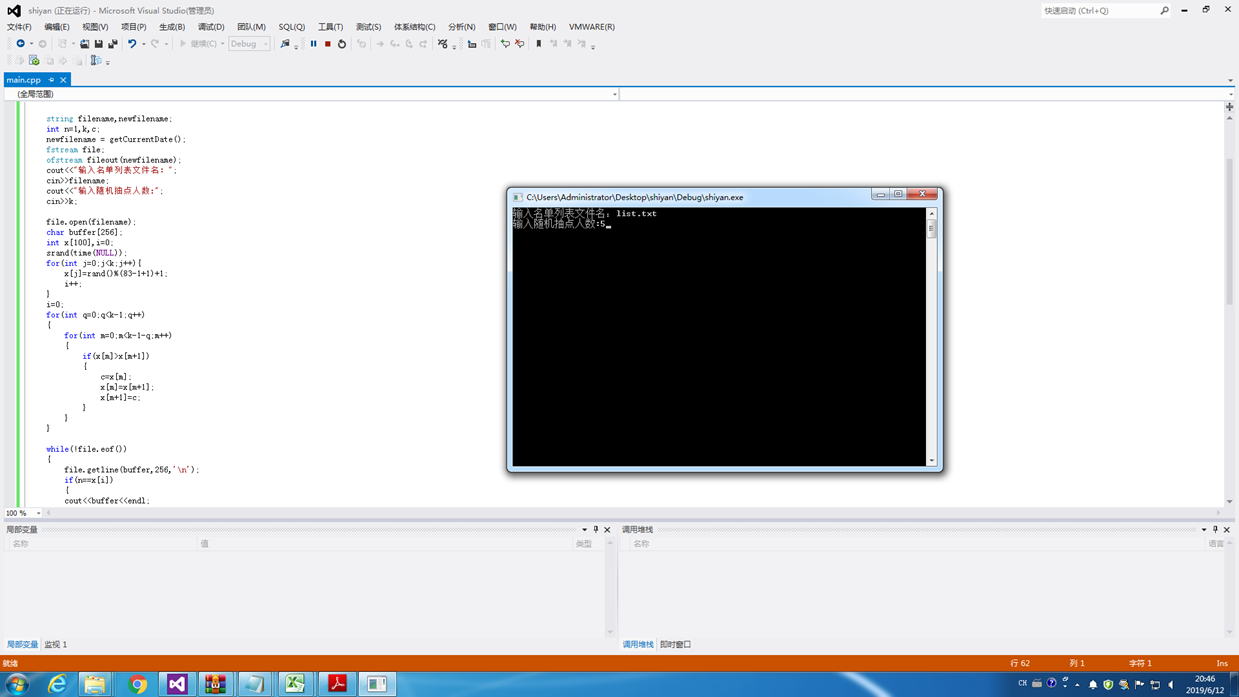Open the editor zoom 100% dropdown
This screenshot has height=697, width=1239.
point(38,513)
